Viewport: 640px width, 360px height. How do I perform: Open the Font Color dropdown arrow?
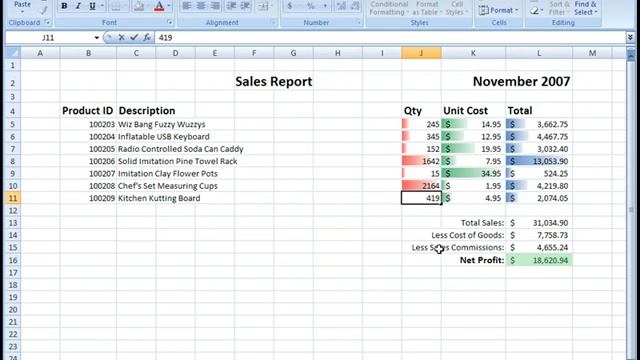[169, 6]
